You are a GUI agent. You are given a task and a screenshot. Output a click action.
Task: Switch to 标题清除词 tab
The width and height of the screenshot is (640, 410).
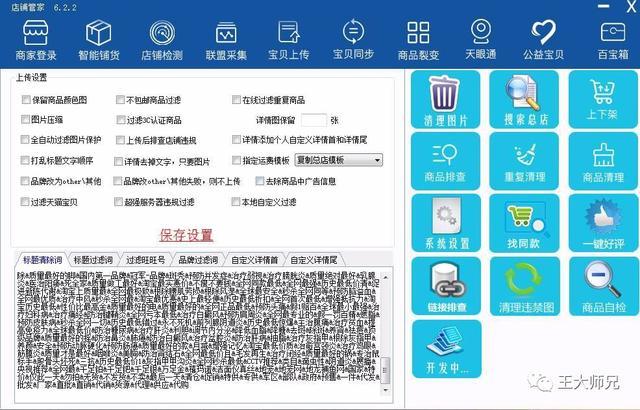pos(42,259)
